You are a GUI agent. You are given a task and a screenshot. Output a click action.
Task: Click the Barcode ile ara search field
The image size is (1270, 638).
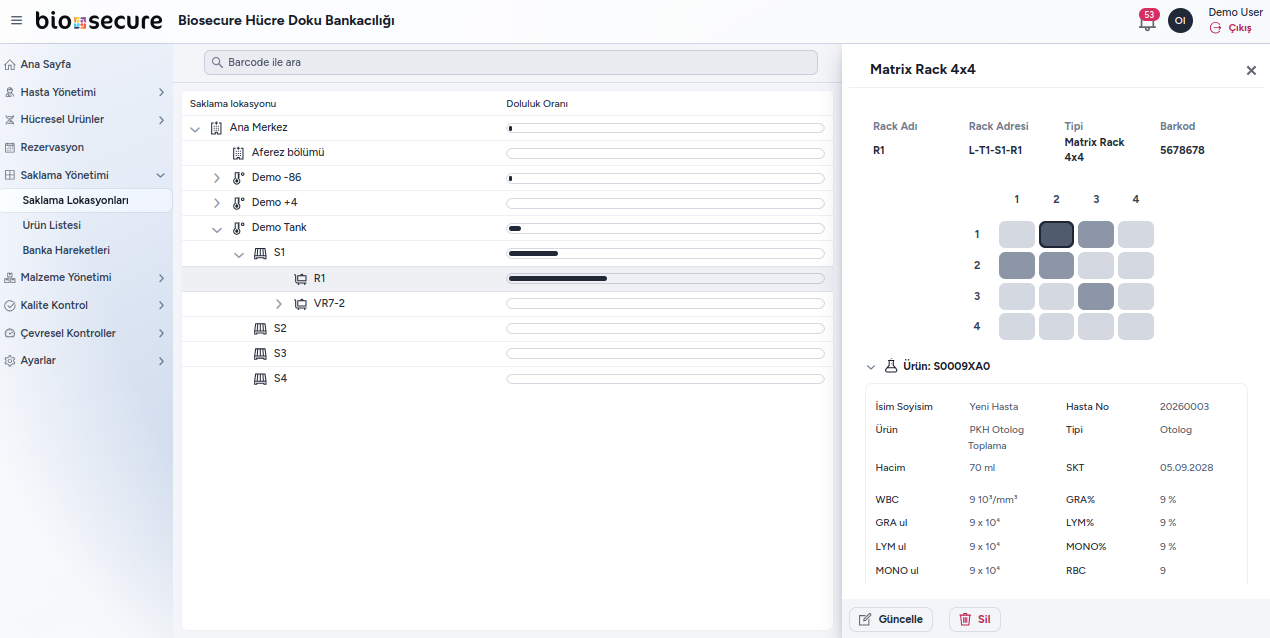pyautogui.click(x=511, y=62)
